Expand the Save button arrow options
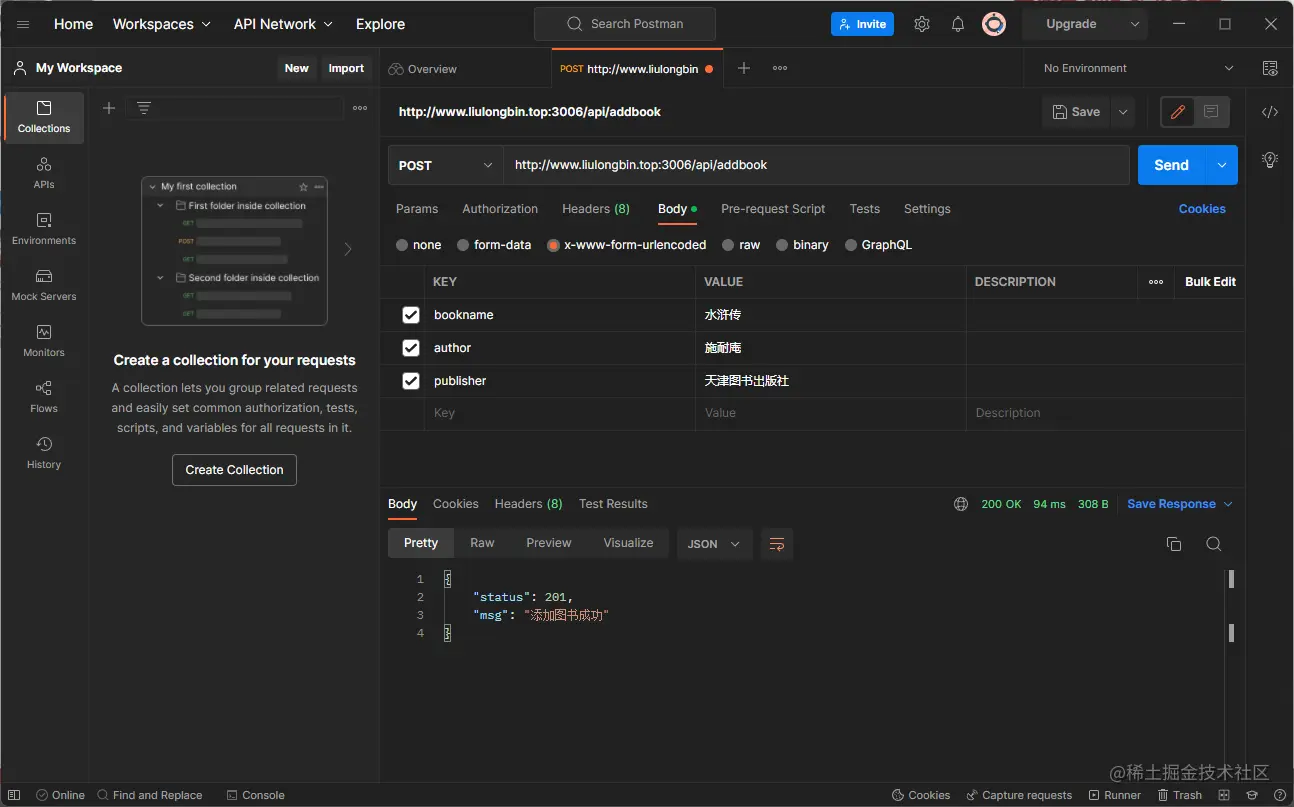 1123,112
